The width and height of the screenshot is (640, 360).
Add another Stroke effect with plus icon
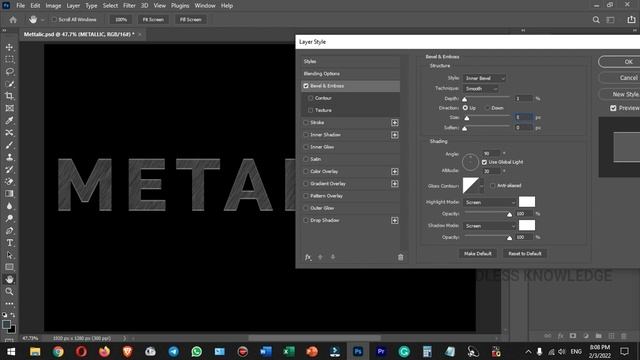point(394,122)
